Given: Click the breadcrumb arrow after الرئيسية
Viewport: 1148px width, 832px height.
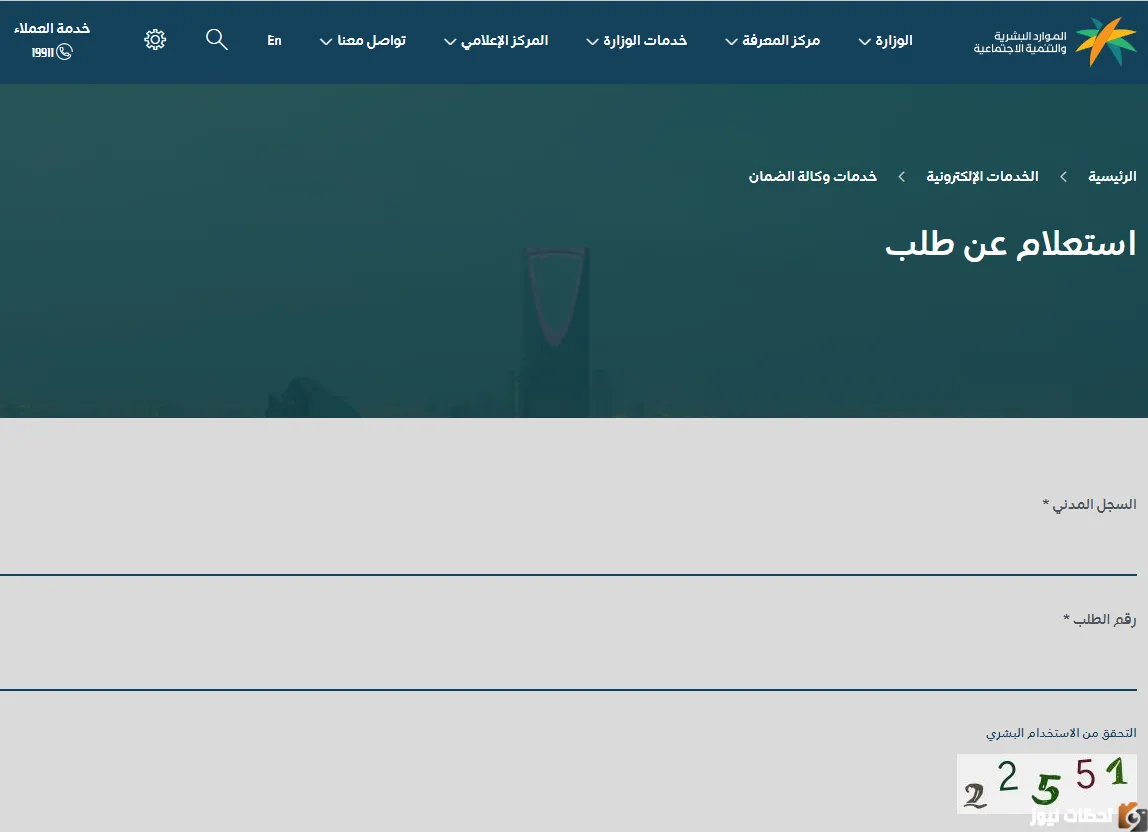Looking at the screenshot, I should pyautogui.click(x=1064, y=177).
